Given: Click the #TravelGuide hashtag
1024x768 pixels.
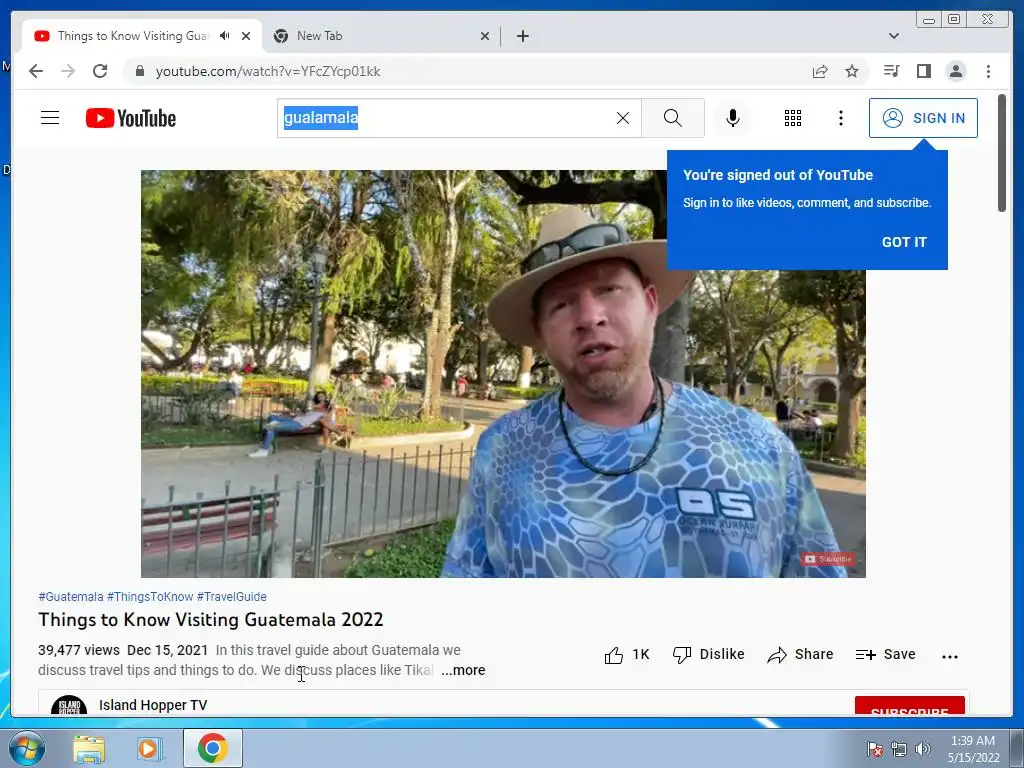Looking at the screenshot, I should 232,597.
